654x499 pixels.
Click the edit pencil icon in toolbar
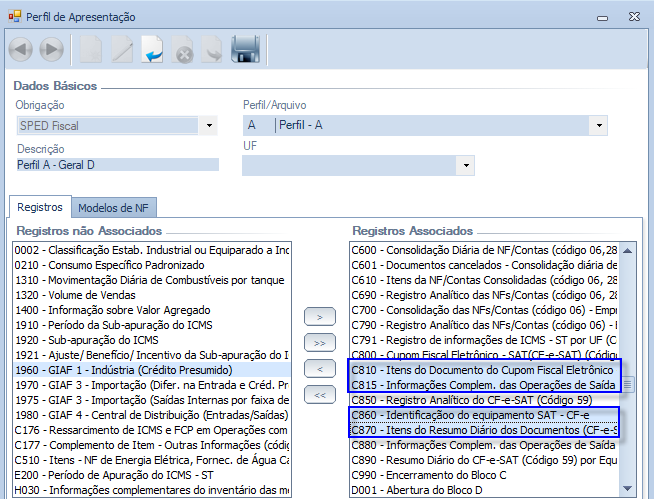pyautogui.click(x=122, y=49)
